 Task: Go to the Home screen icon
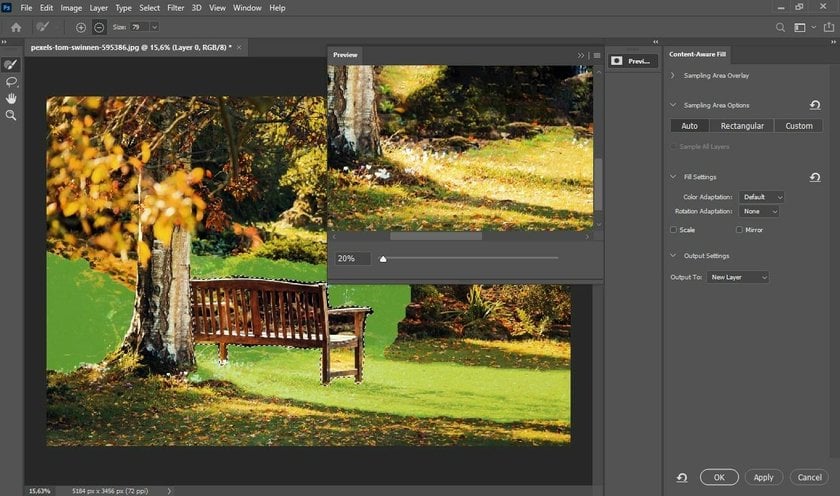pos(16,27)
